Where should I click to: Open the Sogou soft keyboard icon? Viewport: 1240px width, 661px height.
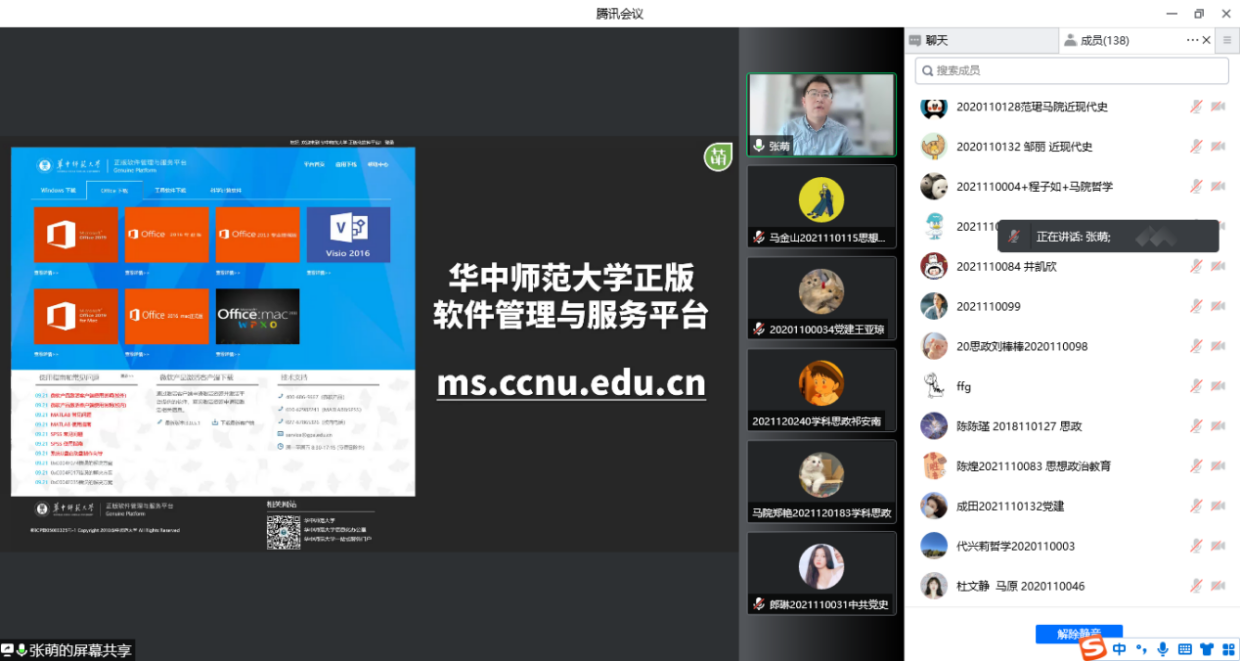(1185, 649)
